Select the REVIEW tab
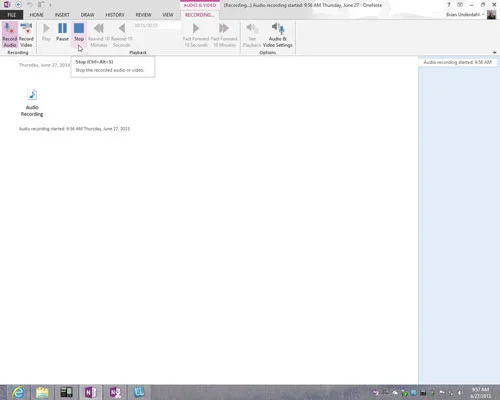This screenshot has width=500, height=400. point(144,15)
